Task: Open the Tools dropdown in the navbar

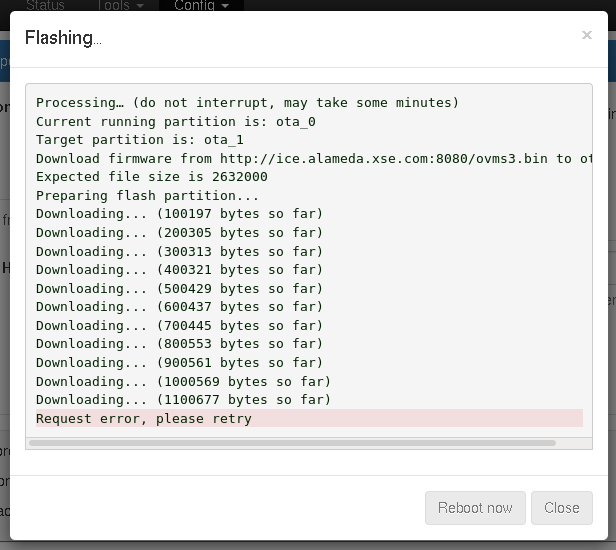Action: 121,5
